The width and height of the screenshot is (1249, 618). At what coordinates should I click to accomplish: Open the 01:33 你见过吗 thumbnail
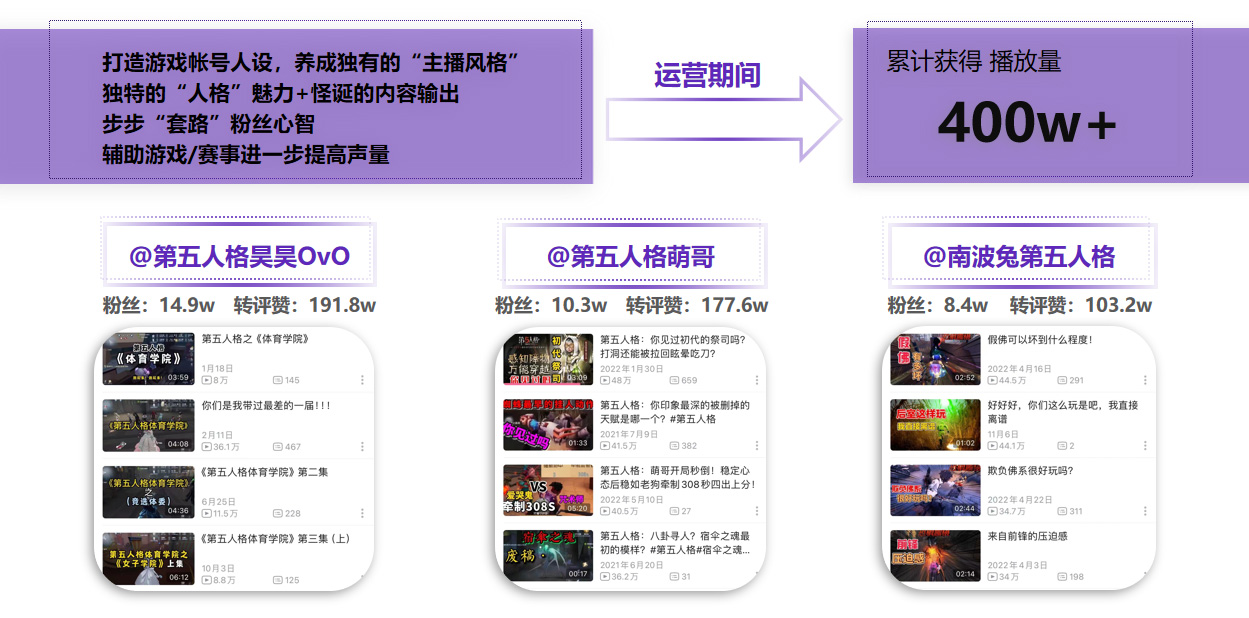click(548, 425)
